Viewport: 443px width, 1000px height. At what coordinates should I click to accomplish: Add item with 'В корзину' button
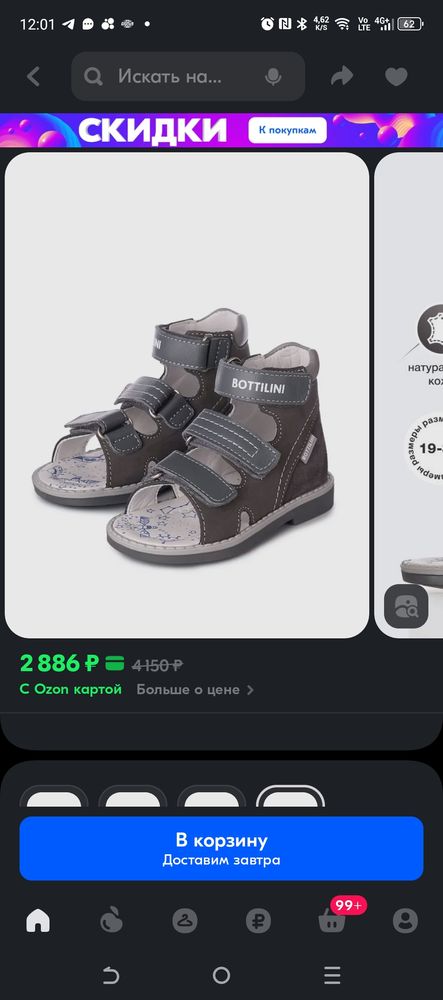221,848
